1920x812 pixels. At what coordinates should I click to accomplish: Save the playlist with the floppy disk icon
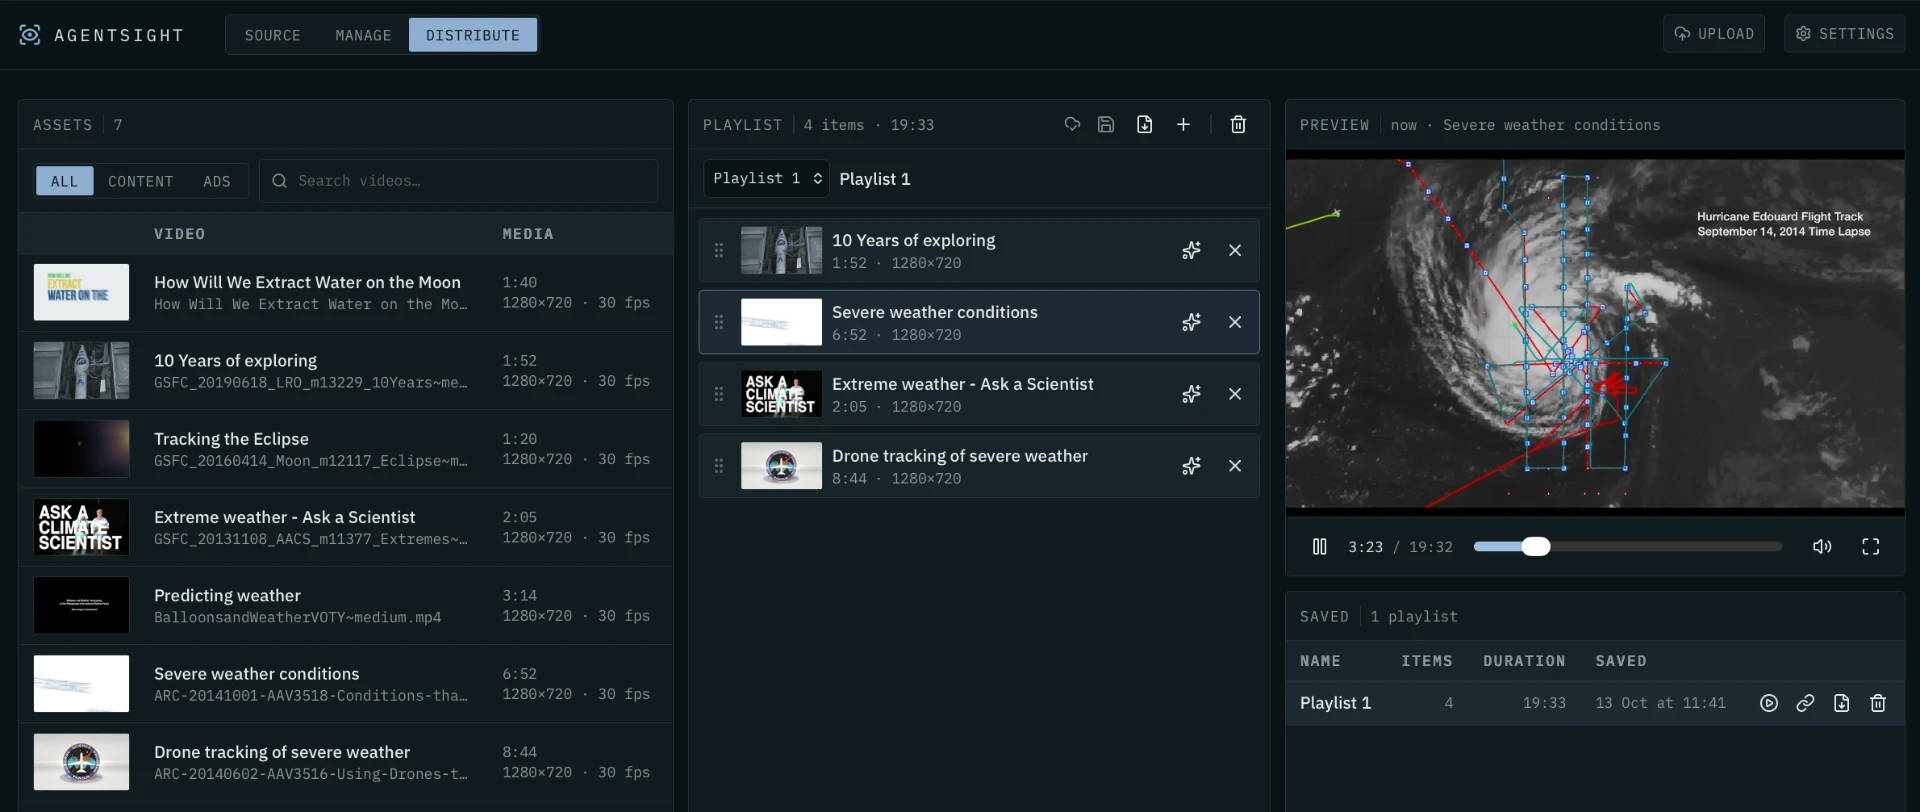pyautogui.click(x=1106, y=125)
